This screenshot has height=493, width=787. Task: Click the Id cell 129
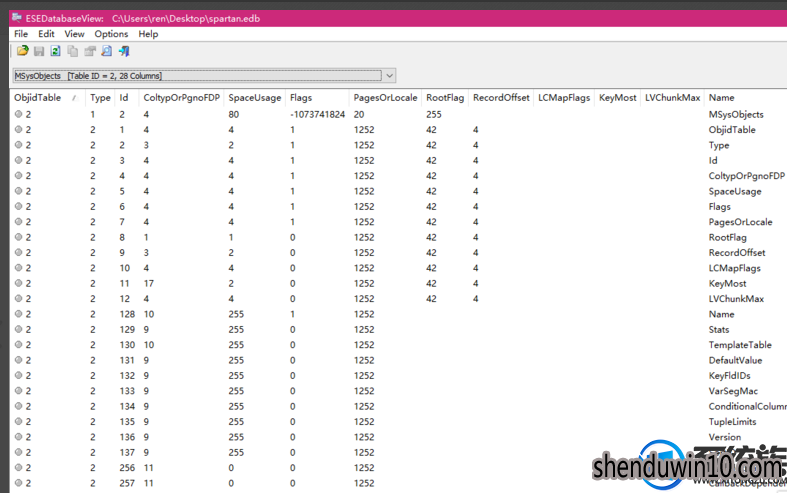point(127,330)
